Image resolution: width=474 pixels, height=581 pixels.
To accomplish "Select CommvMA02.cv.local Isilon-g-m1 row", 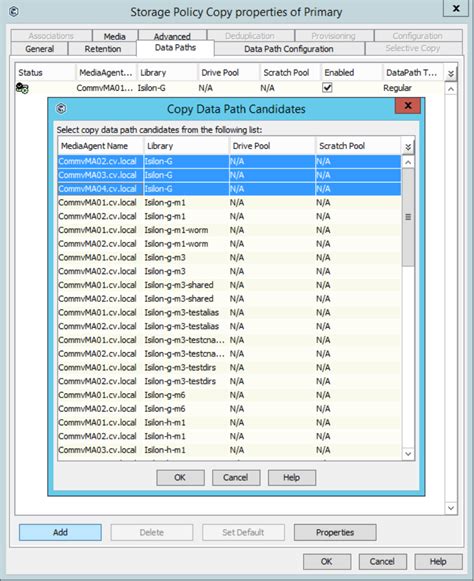I will pos(229,216).
